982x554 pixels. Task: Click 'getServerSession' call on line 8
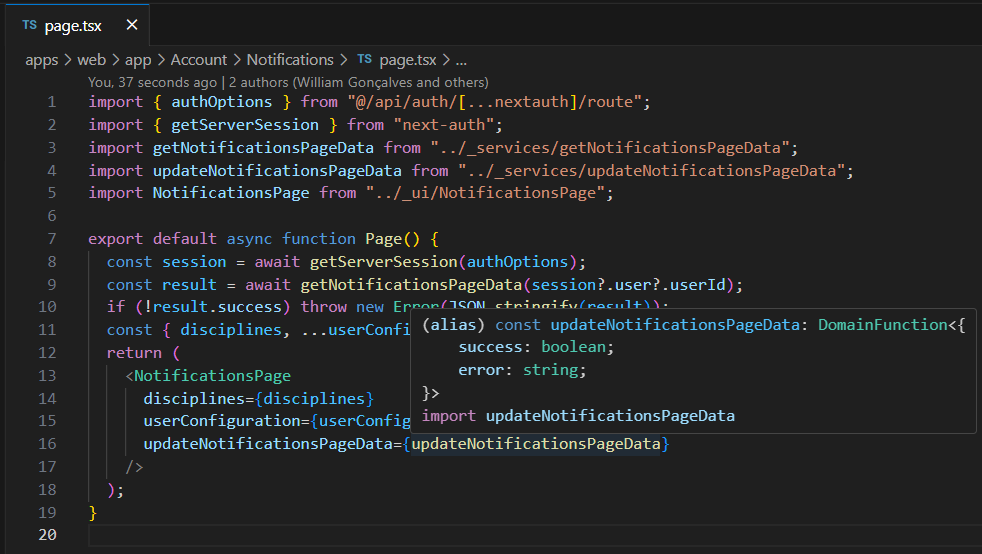coord(383,262)
